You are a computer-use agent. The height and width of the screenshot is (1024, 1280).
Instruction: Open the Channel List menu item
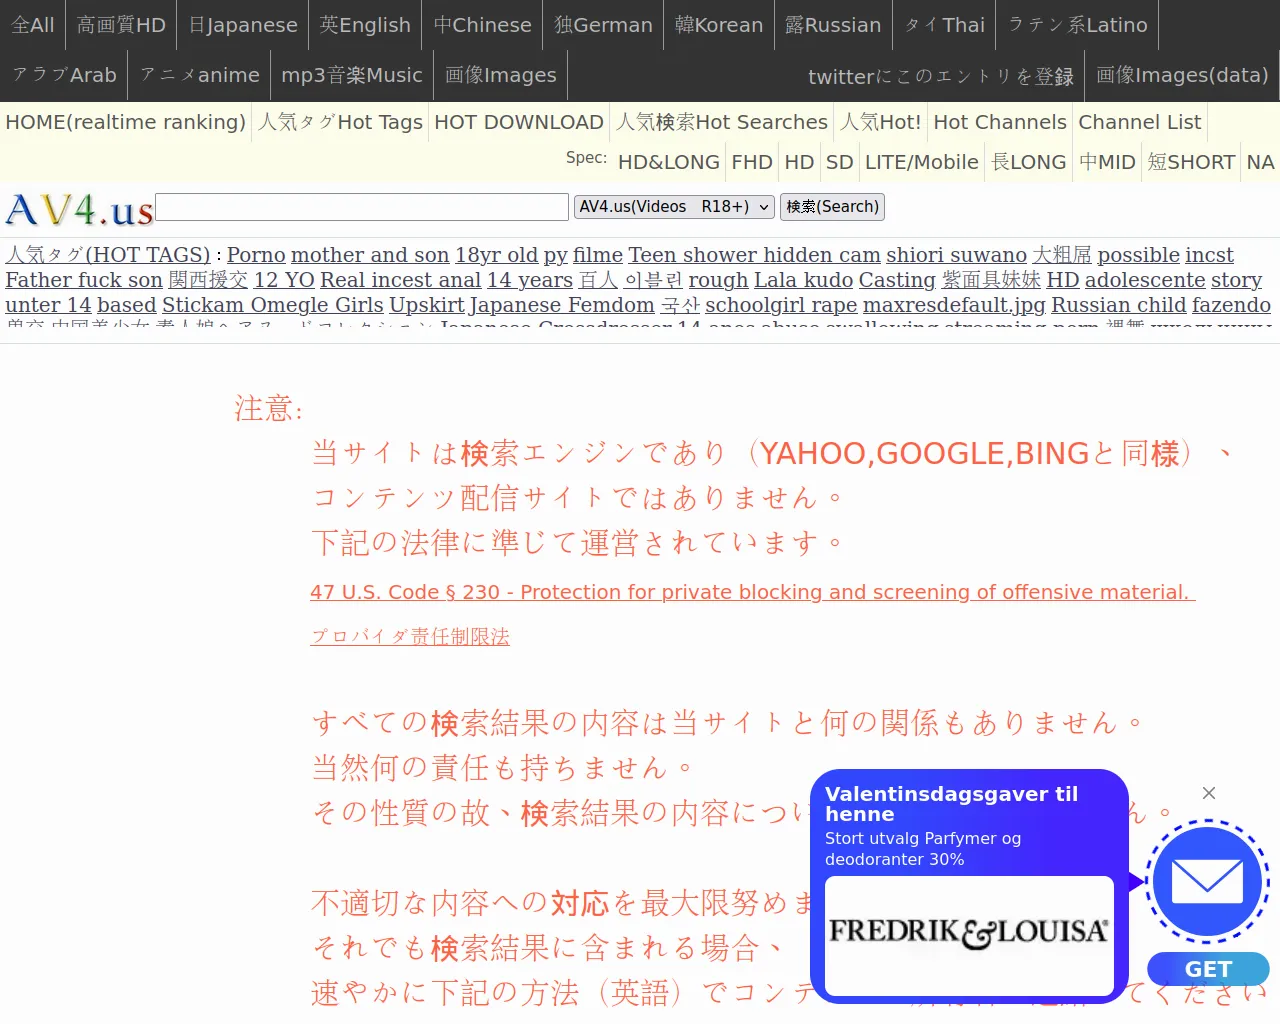tap(1139, 122)
